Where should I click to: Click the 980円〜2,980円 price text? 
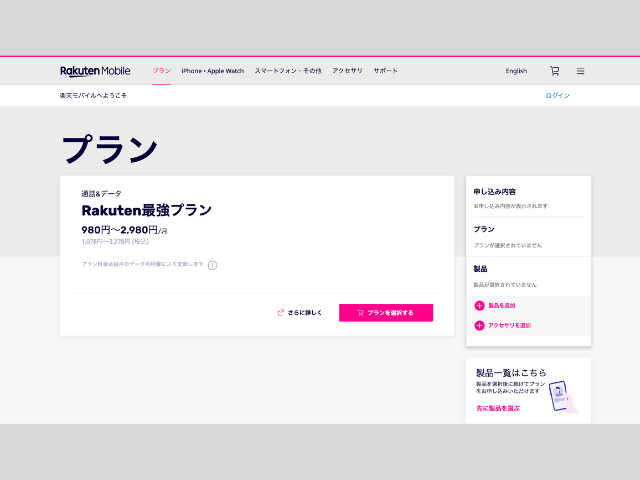124,230
